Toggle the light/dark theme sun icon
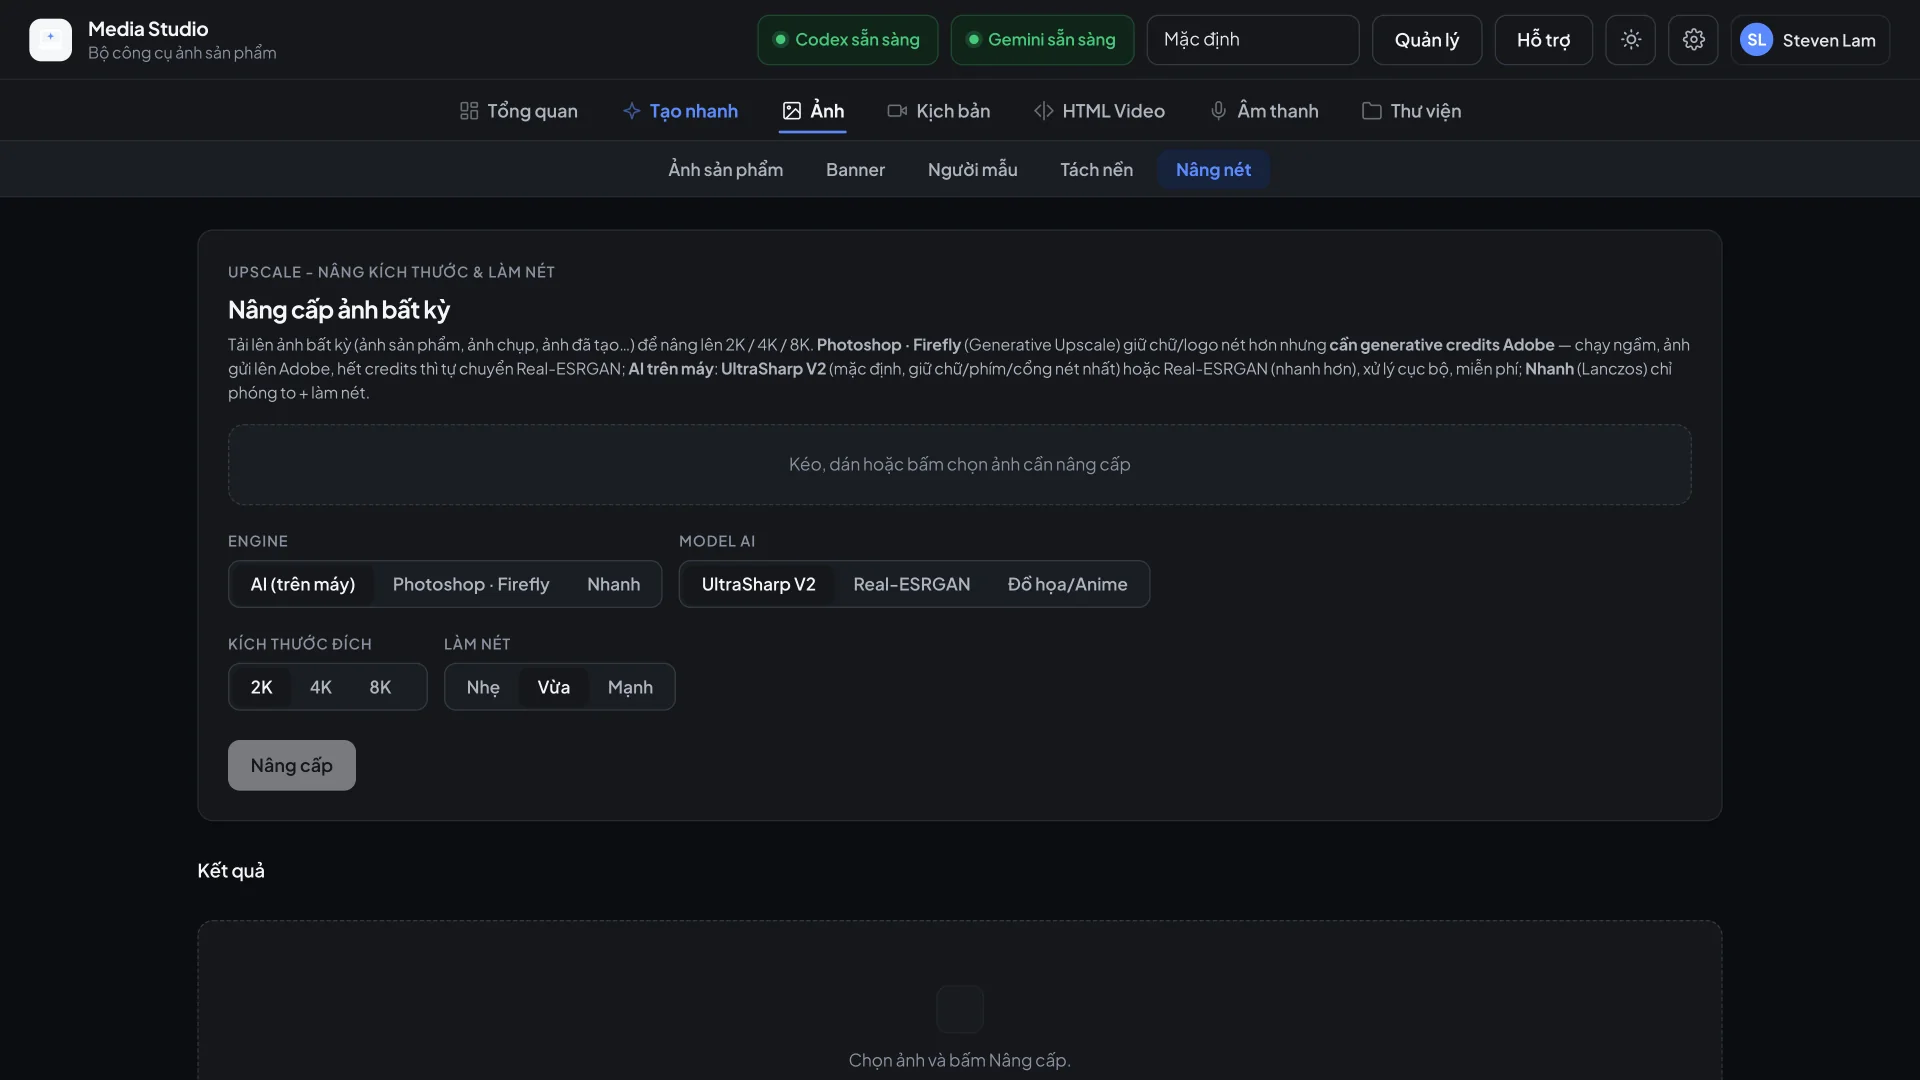 [x=1631, y=40]
